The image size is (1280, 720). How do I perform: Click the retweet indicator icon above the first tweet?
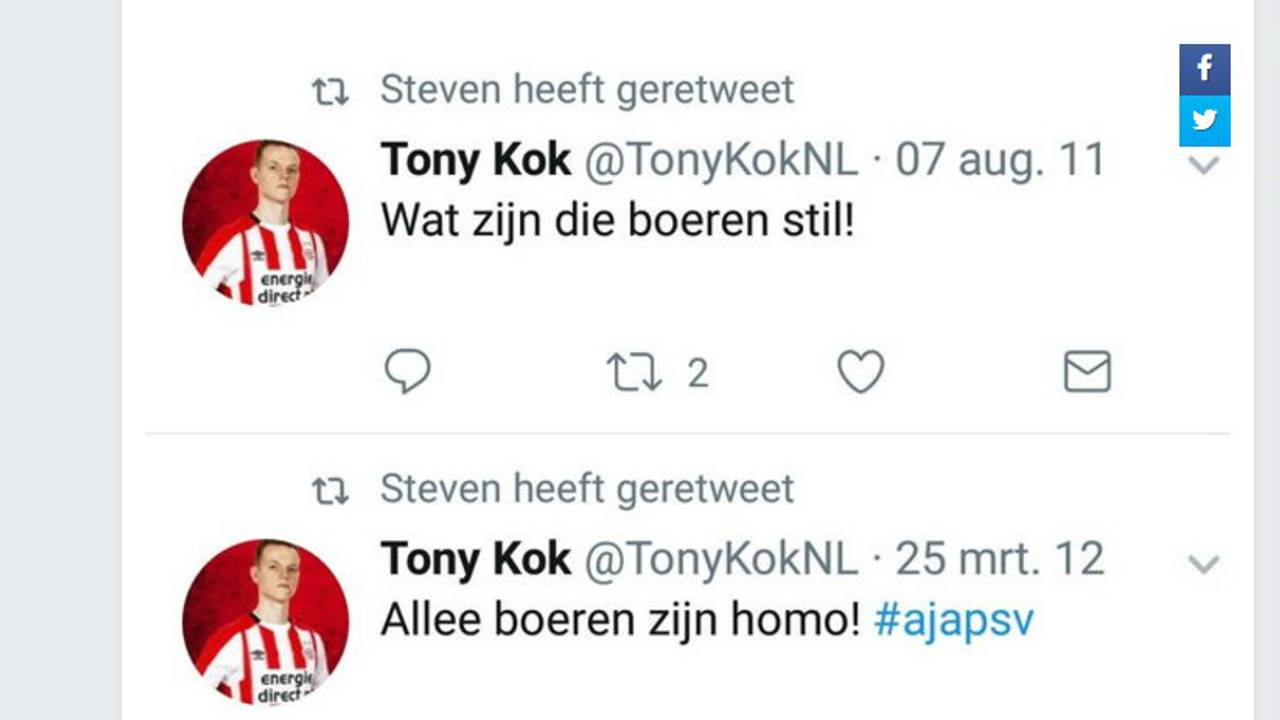330,92
